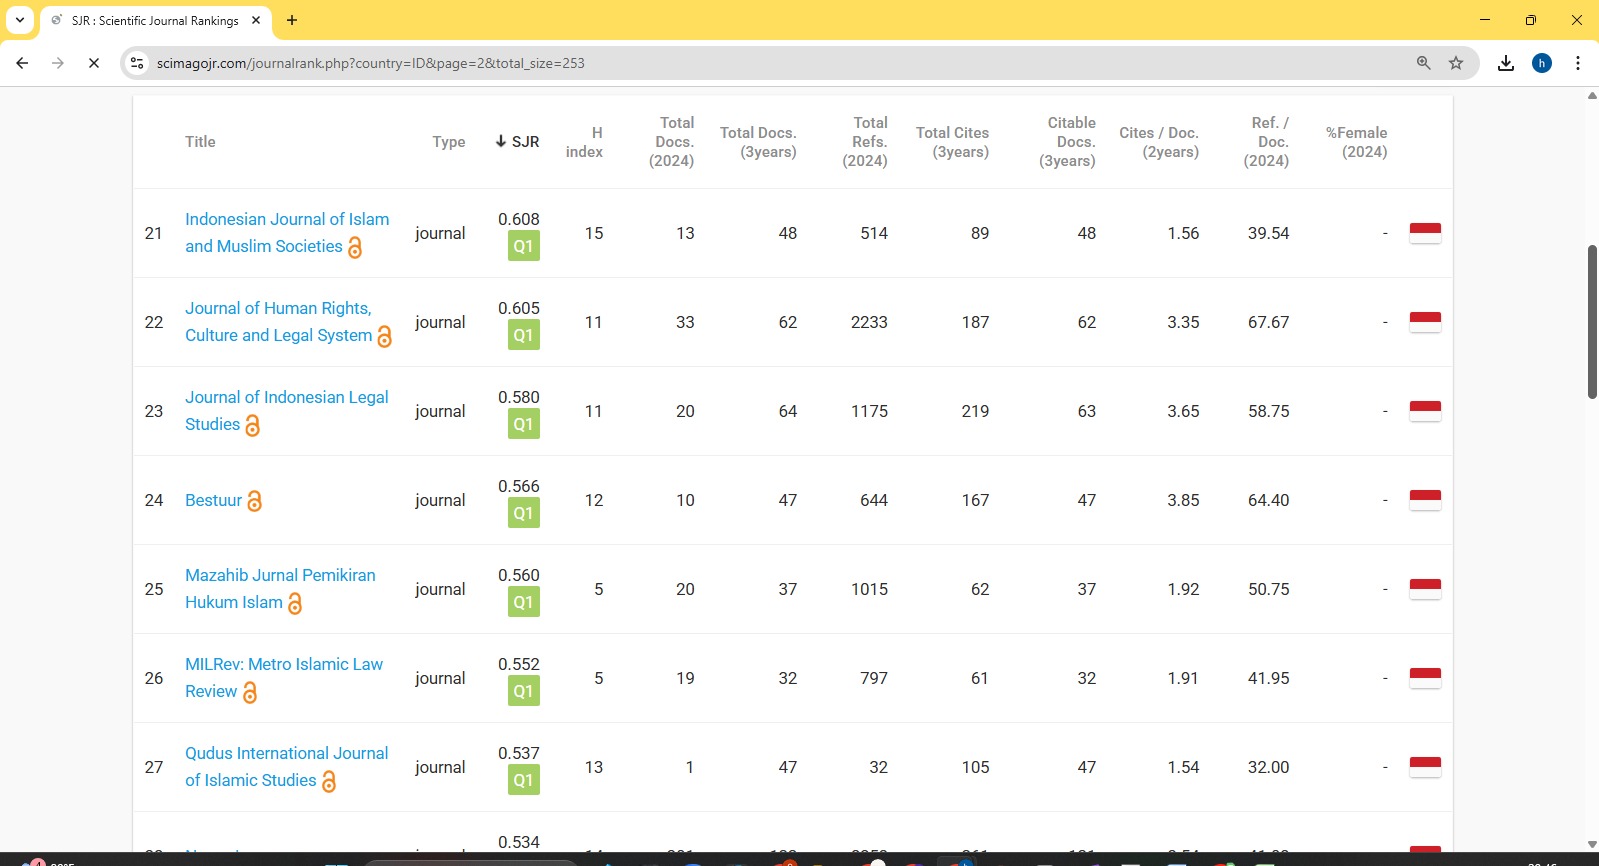This screenshot has width=1599, height=866.
Task: Open the browser downloads icon
Action: tap(1506, 63)
